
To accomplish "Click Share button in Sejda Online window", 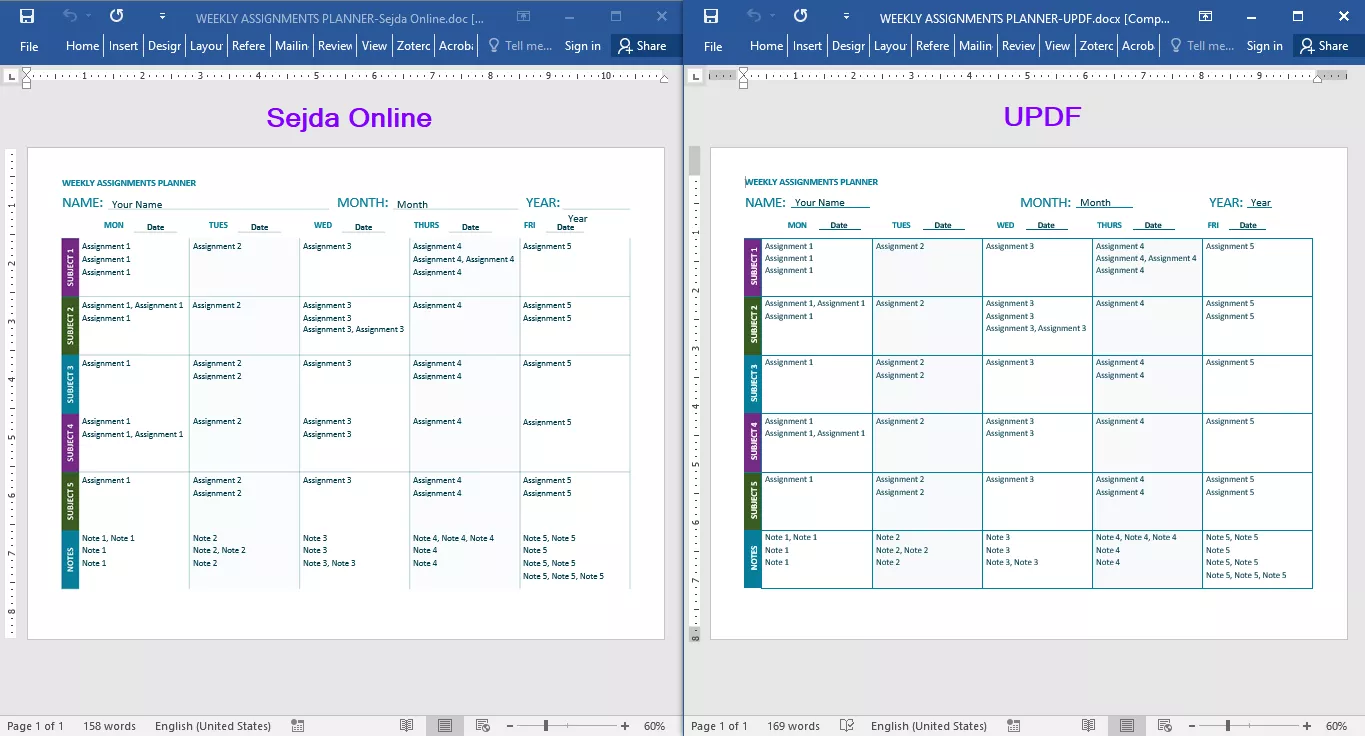I will point(642,46).
